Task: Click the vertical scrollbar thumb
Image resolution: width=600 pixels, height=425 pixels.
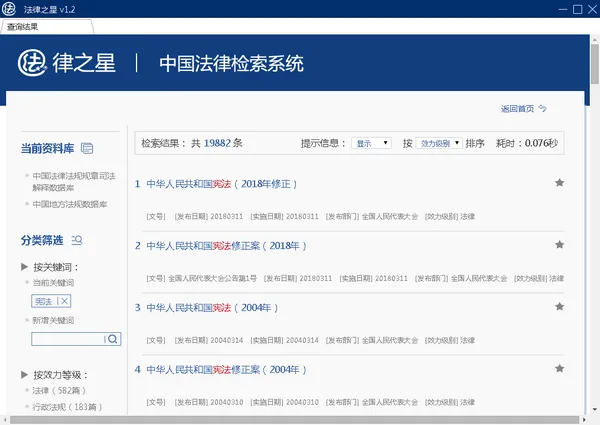Action: (595, 64)
